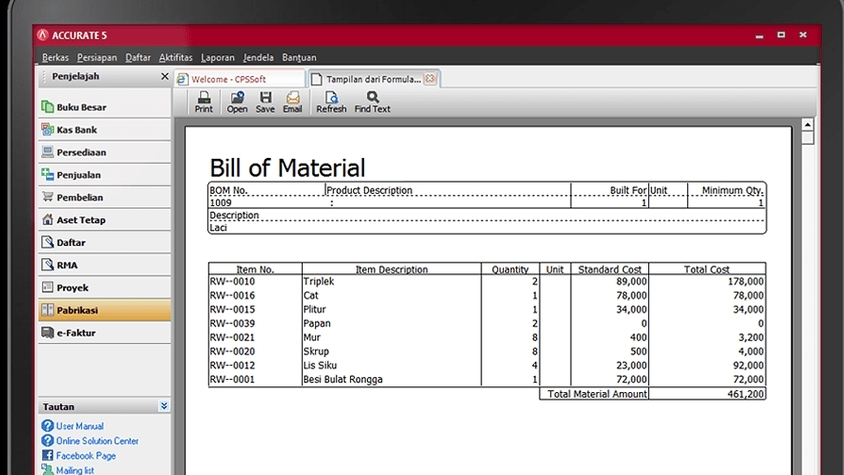Click the Bill of Material heading
The width and height of the screenshot is (844, 475).
tap(287, 167)
